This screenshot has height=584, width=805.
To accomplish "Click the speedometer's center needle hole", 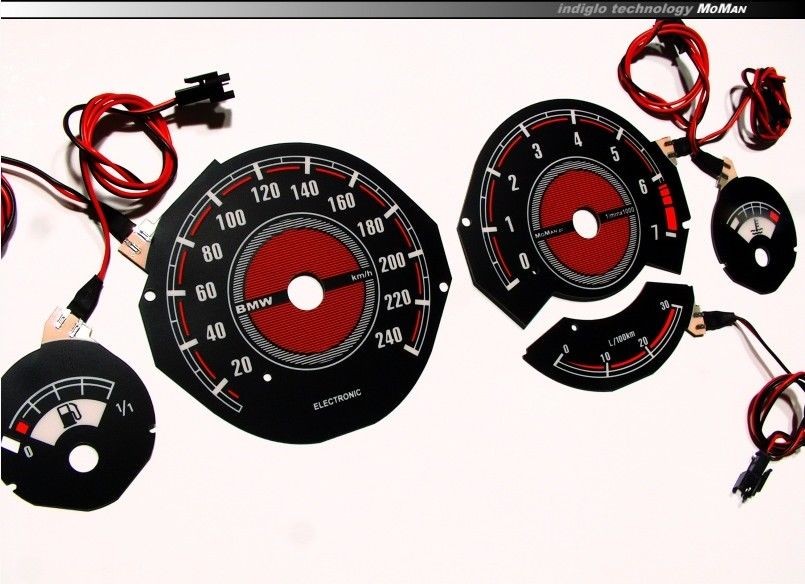I will [305, 294].
